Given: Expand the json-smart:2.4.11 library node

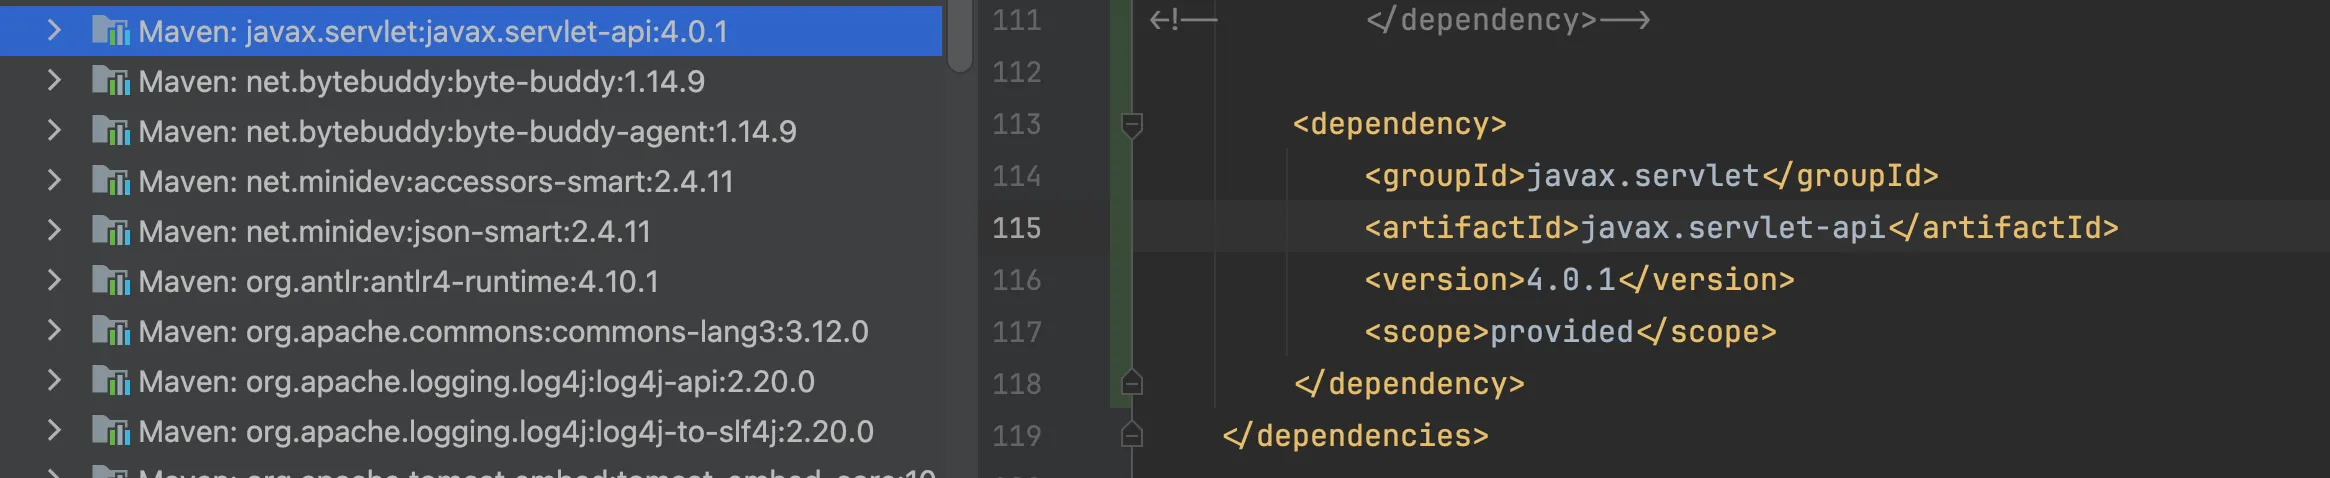Looking at the screenshot, I should pyautogui.click(x=54, y=231).
